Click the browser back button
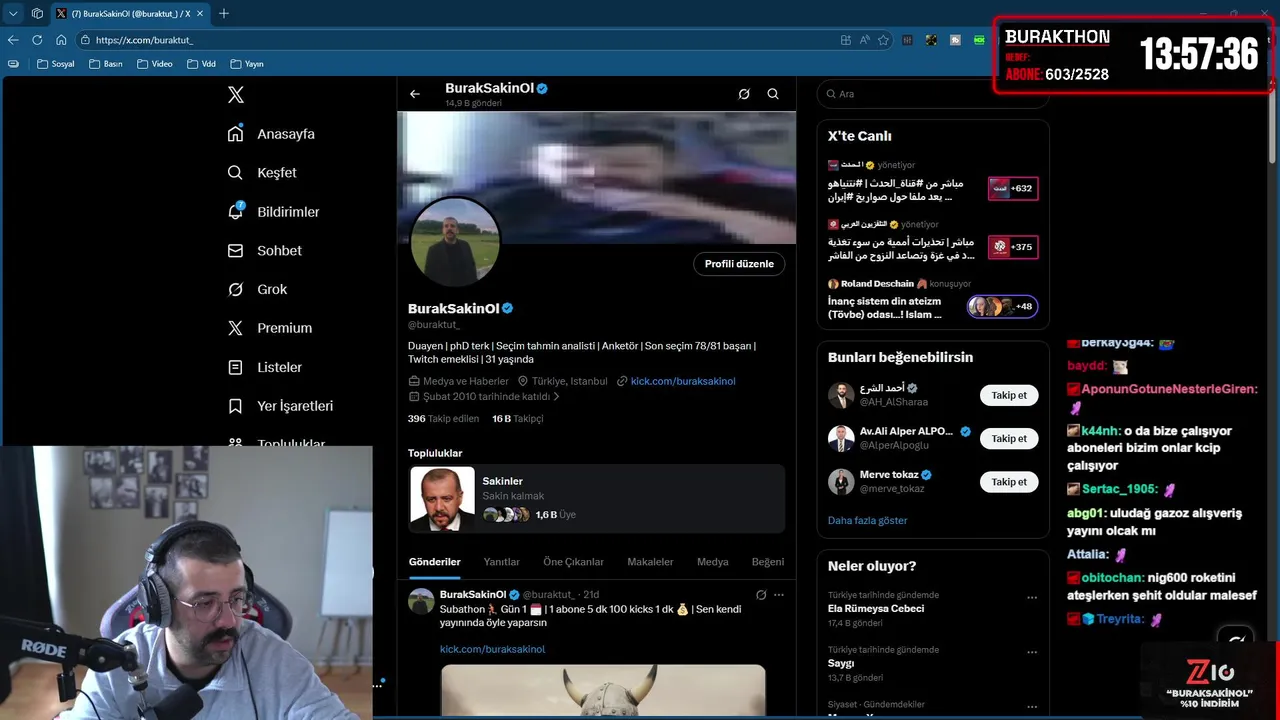The height and width of the screenshot is (720, 1280). (x=13, y=40)
